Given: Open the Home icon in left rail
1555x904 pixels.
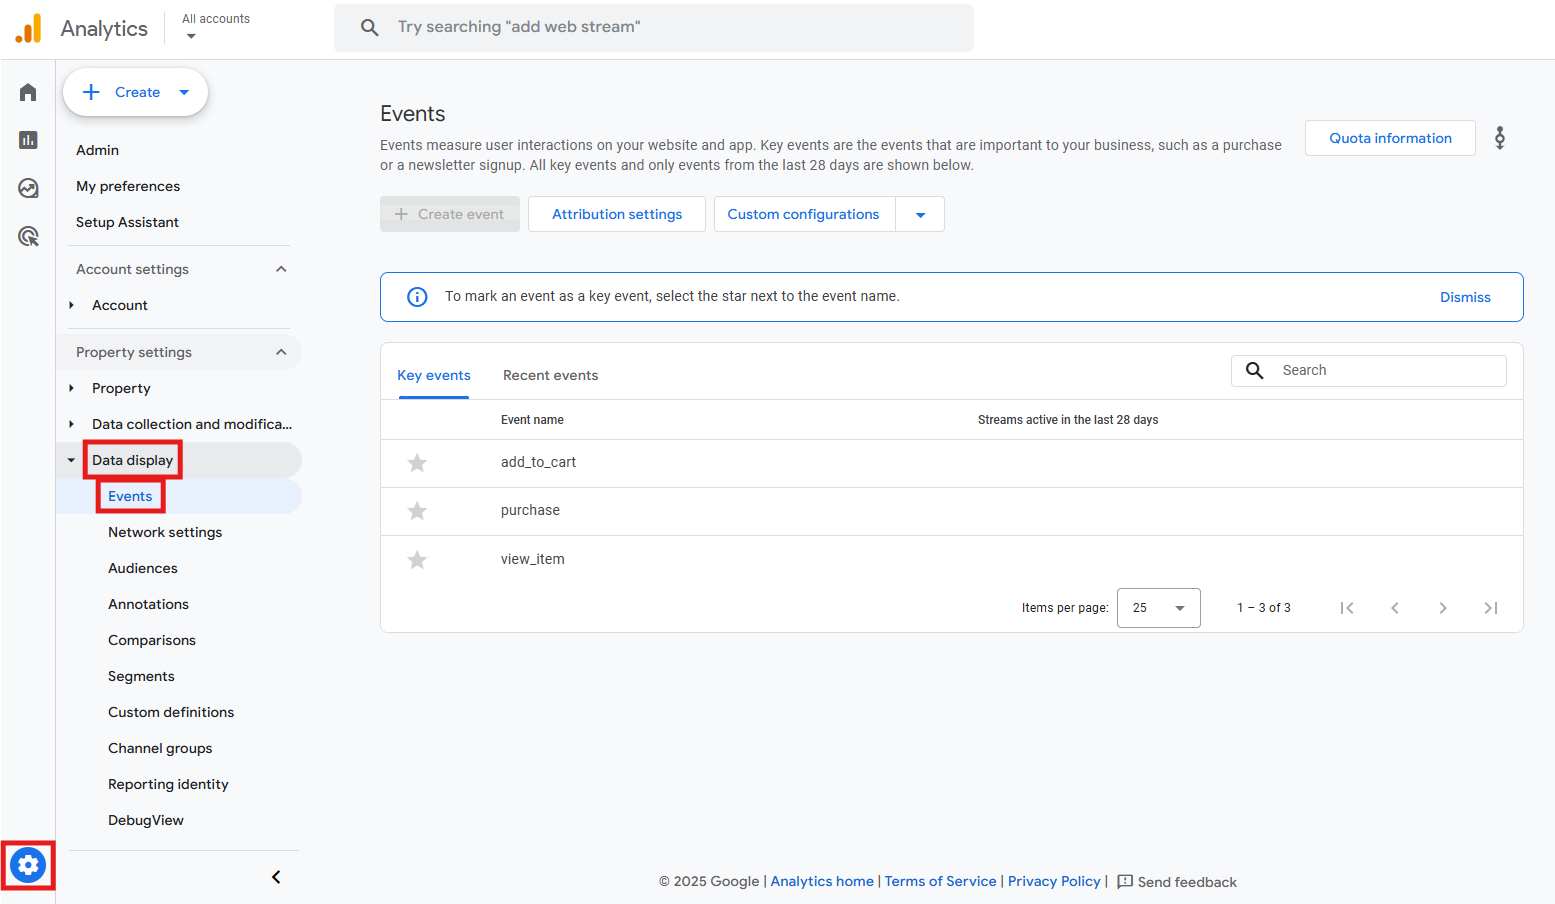Looking at the screenshot, I should [x=28, y=92].
